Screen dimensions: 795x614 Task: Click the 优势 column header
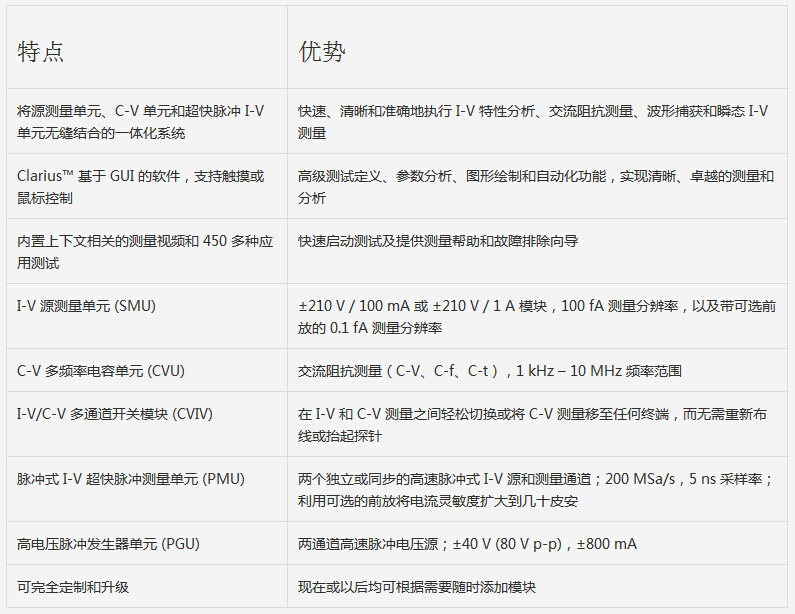click(322, 53)
